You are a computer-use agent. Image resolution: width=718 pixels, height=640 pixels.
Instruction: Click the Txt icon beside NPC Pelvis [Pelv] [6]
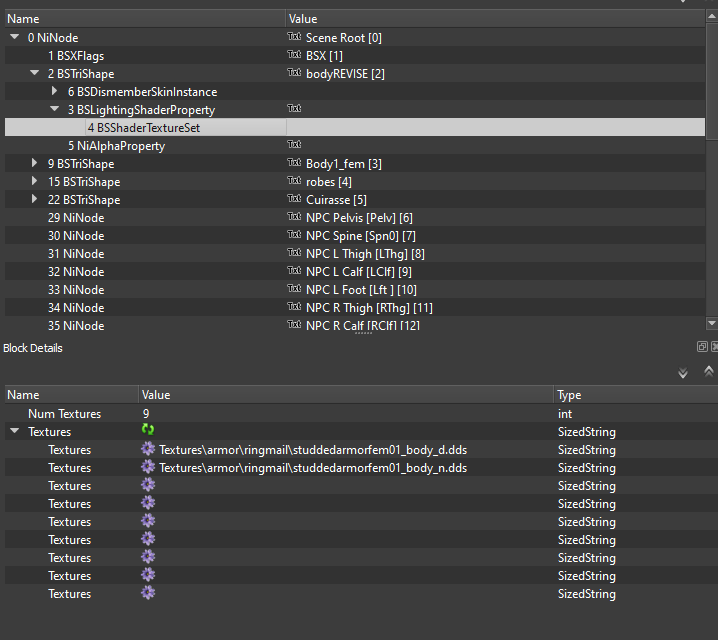[294, 216]
